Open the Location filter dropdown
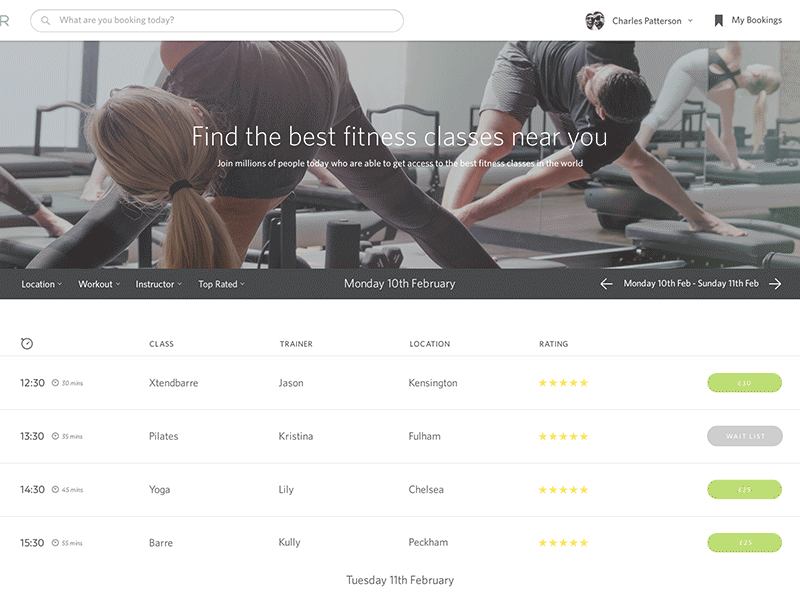Image resolution: width=800 pixels, height=600 pixels. pos(41,284)
